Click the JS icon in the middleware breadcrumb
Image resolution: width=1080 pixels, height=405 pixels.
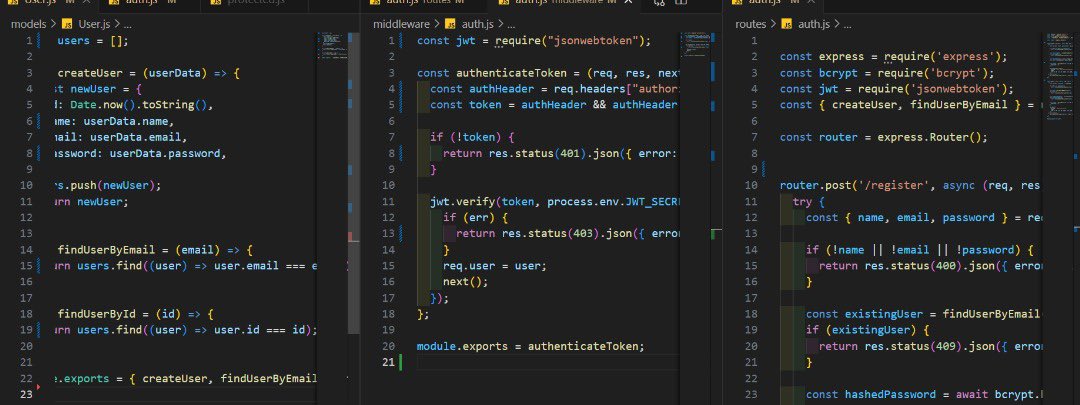click(450, 24)
